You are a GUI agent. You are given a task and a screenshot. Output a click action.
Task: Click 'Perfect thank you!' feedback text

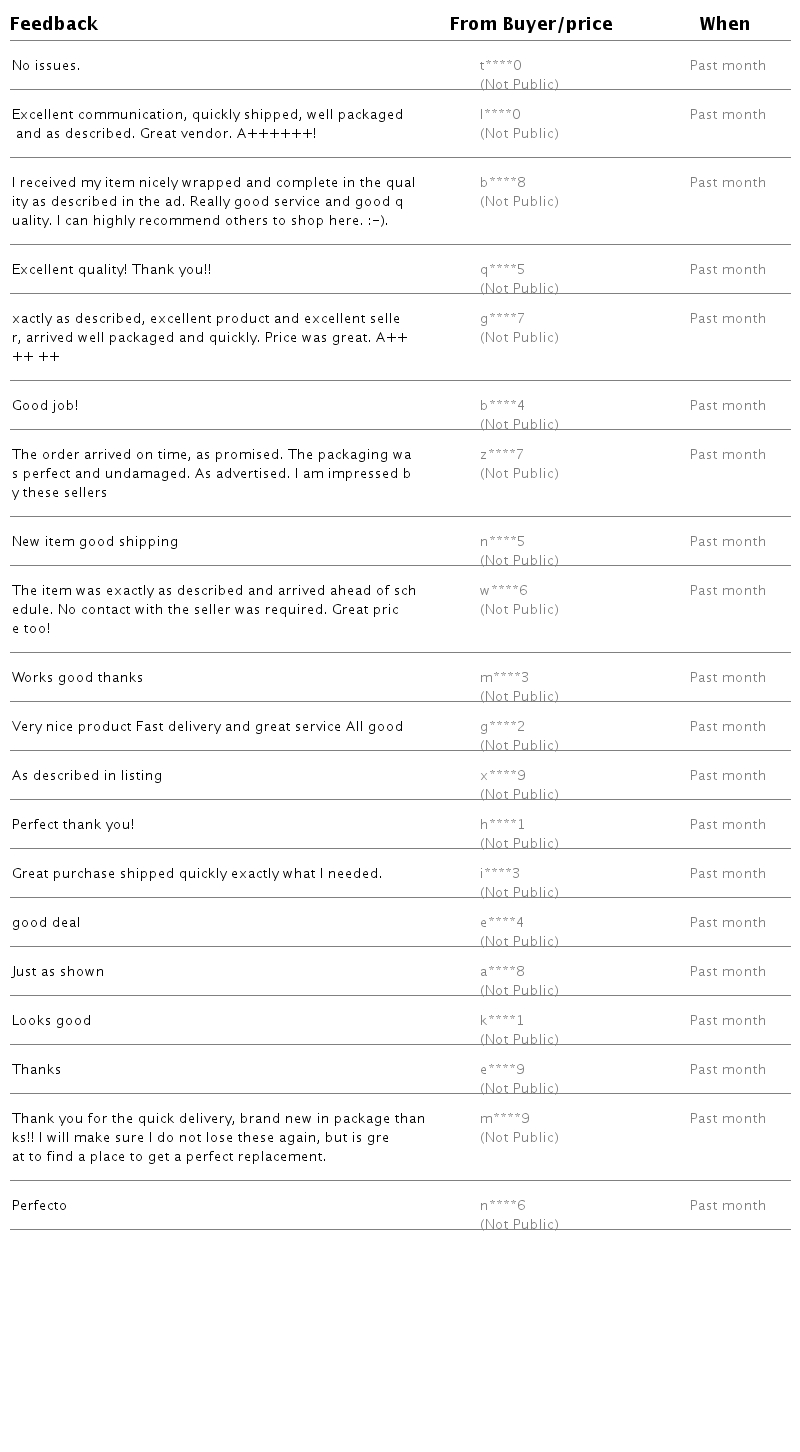[73, 825]
